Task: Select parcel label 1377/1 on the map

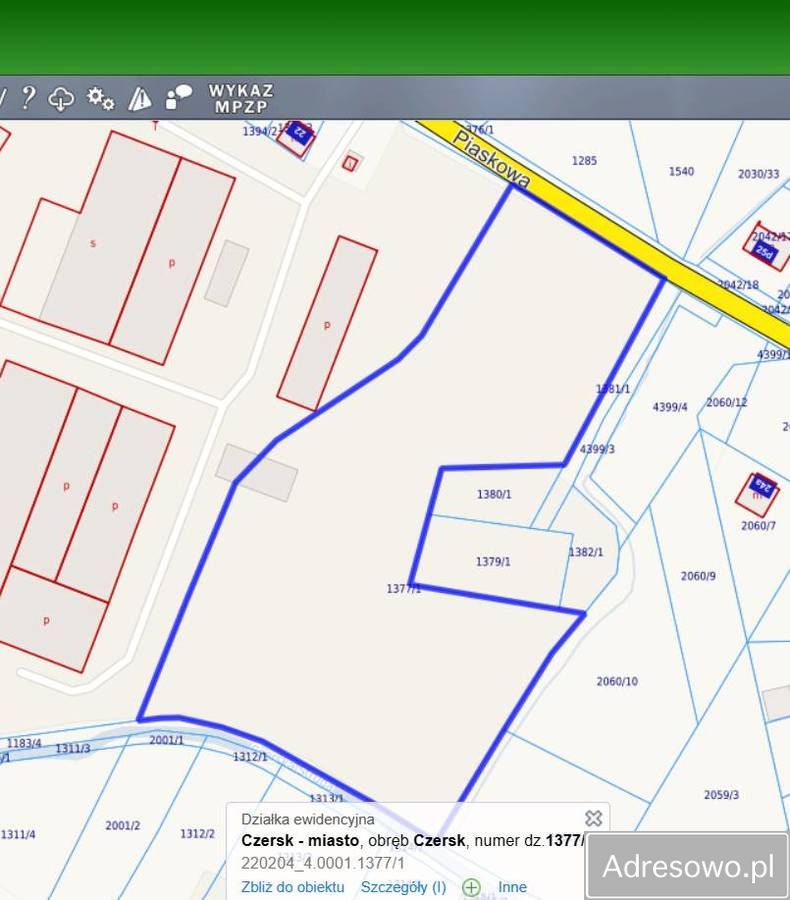Action: click(404, 589)
